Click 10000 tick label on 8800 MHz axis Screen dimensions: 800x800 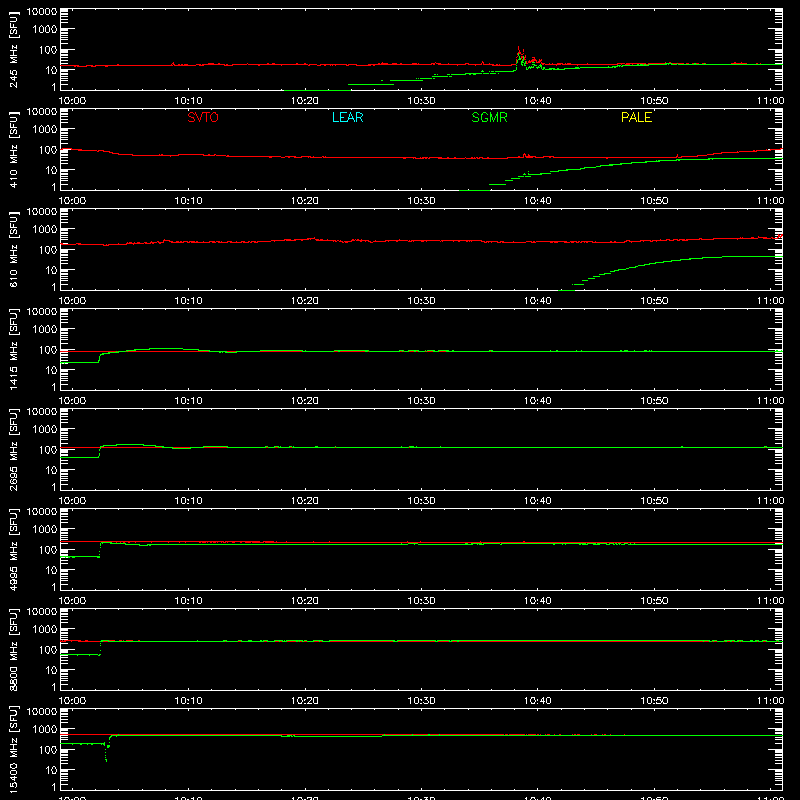42,612
